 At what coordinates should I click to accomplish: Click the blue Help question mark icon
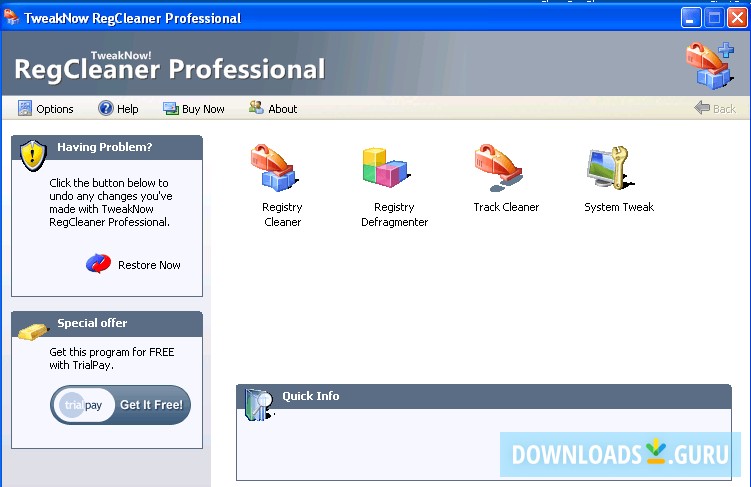[105, 108]
